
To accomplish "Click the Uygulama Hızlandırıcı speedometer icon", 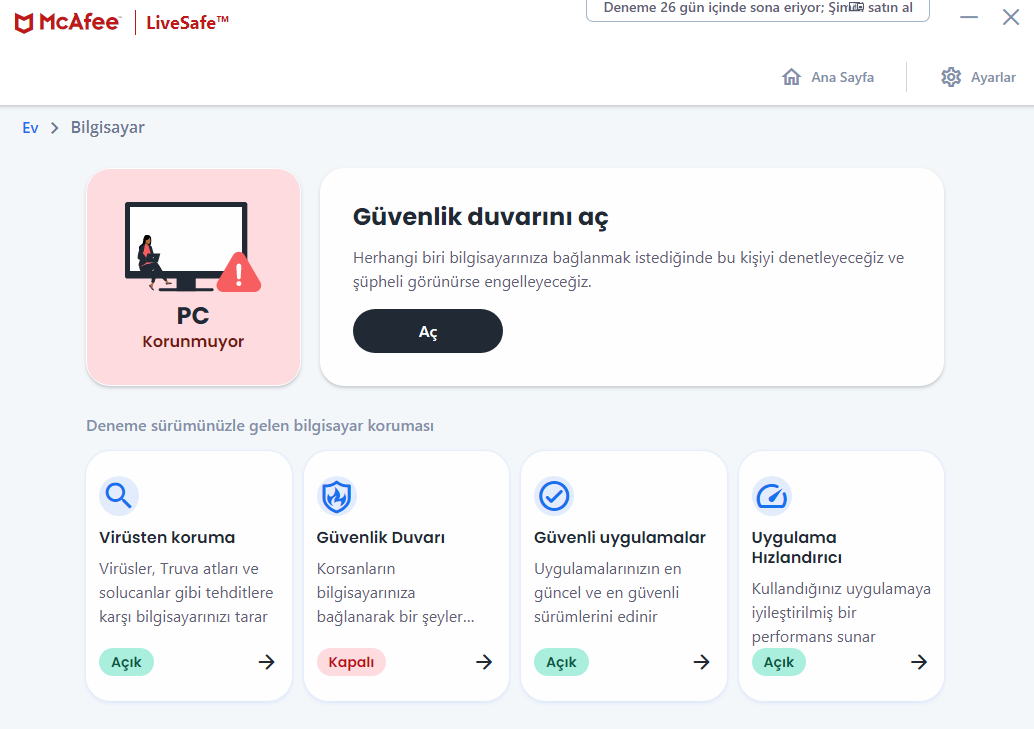I will point(772,496).
